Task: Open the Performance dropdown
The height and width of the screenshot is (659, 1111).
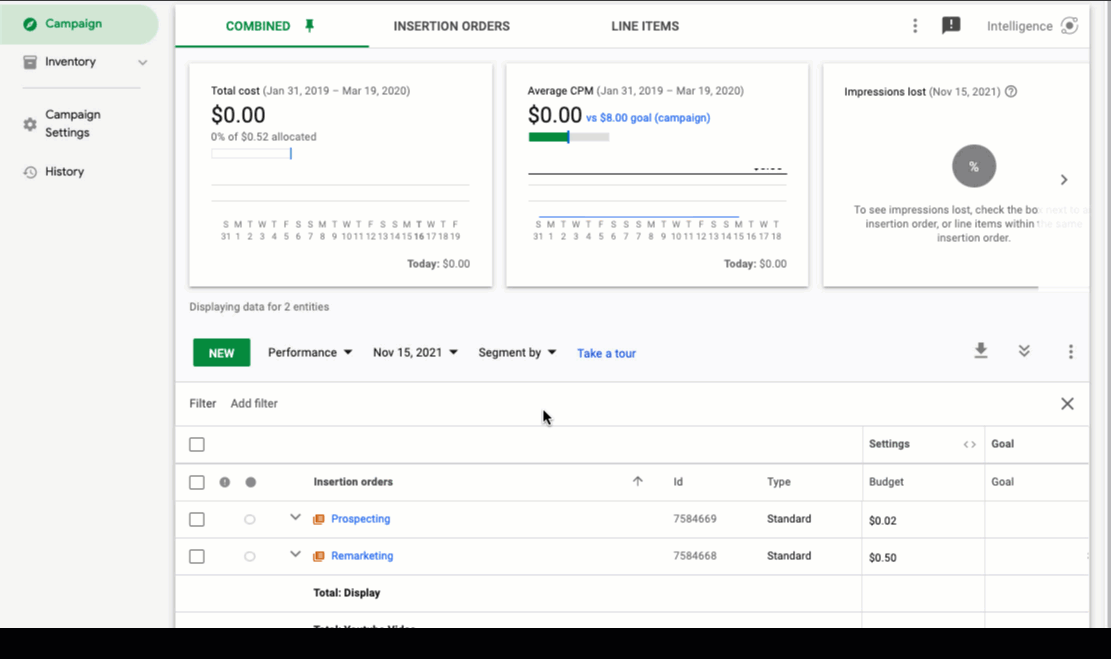Action: click(x=310, y=351)
